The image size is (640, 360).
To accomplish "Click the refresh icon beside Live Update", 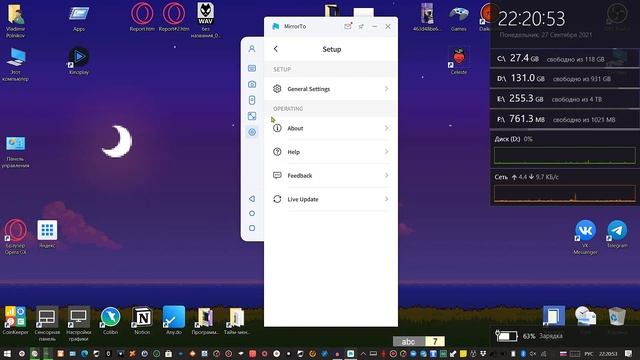I will coord(277,199).
